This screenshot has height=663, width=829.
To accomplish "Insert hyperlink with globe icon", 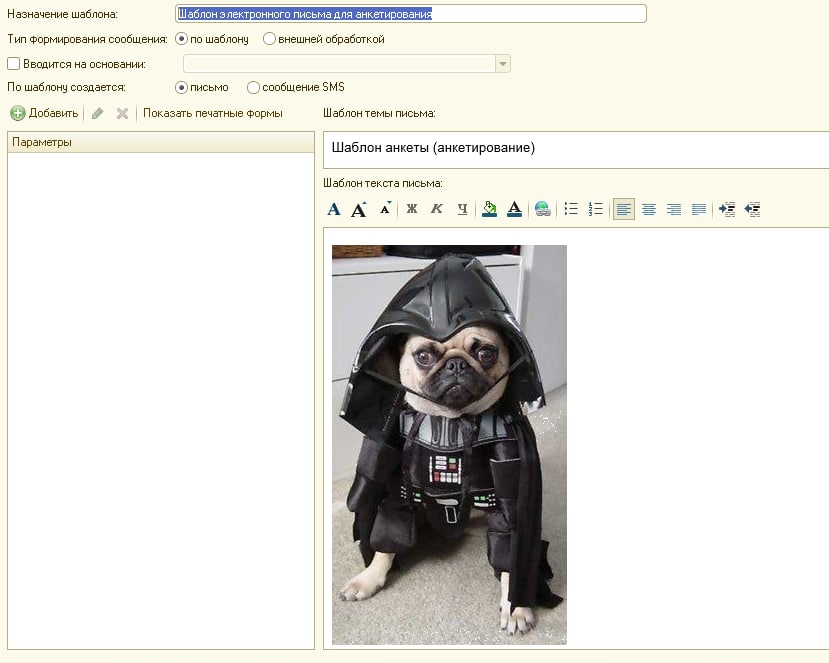I will click(542, 209).
